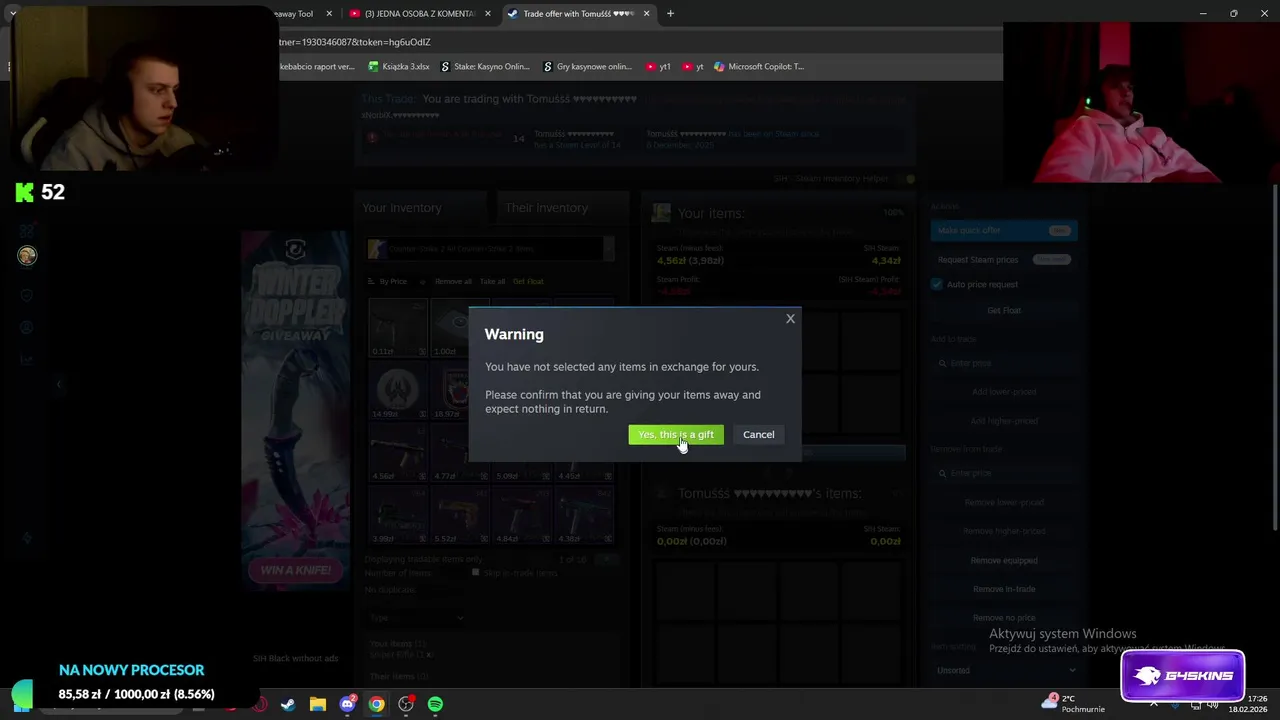This screenshot has width=1280, height=720.
Task: Open Spotify from the taskbar
Action: pos(435,704)
